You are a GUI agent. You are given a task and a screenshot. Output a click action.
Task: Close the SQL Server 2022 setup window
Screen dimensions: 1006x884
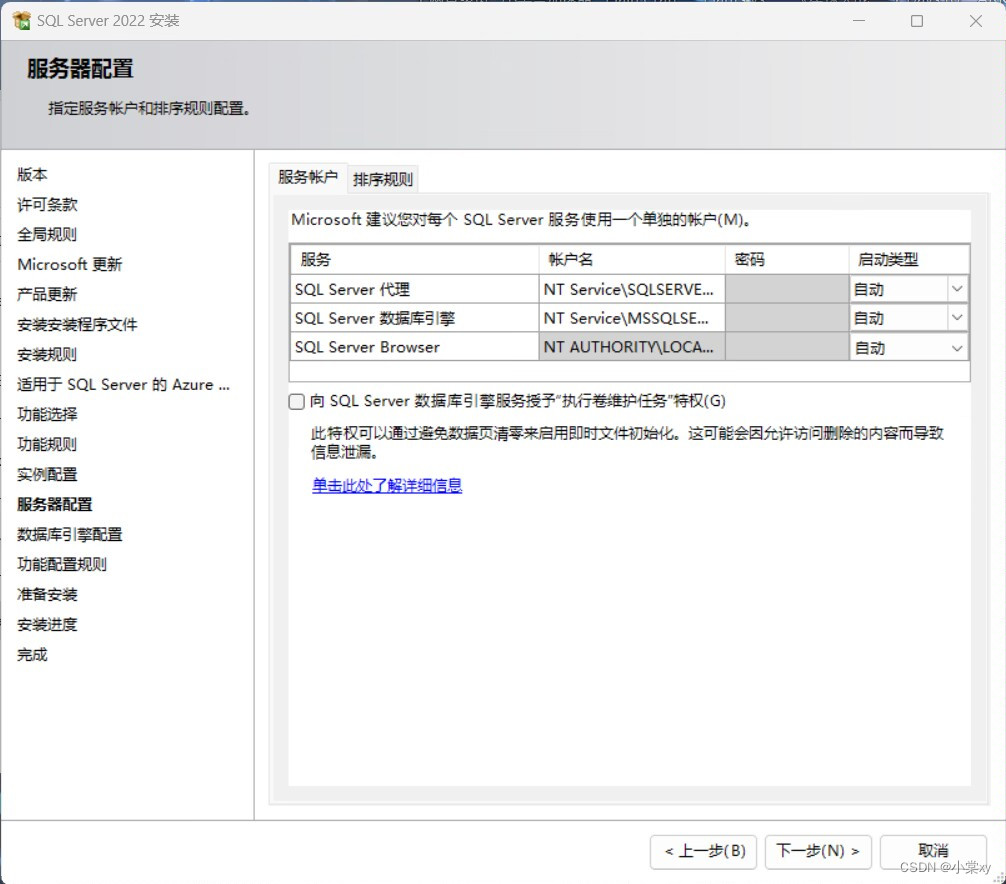click(x=976, y=21)
